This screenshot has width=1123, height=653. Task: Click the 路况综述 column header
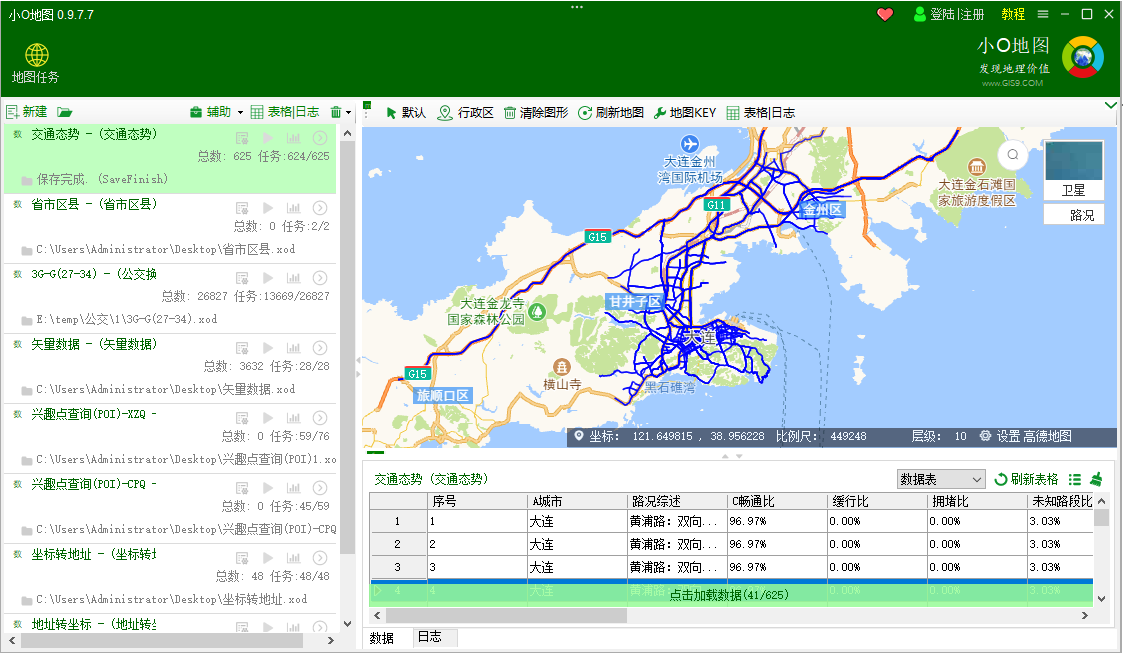tap(676, 501)
